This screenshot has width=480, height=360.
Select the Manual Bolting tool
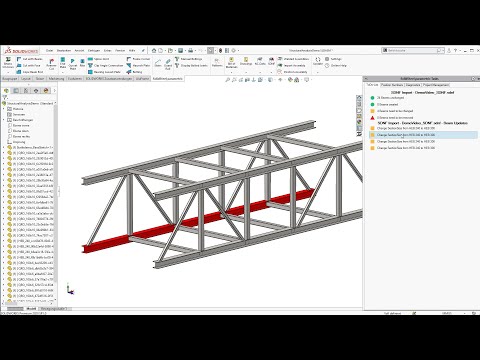pyautogui.click(x=189, y=59)
